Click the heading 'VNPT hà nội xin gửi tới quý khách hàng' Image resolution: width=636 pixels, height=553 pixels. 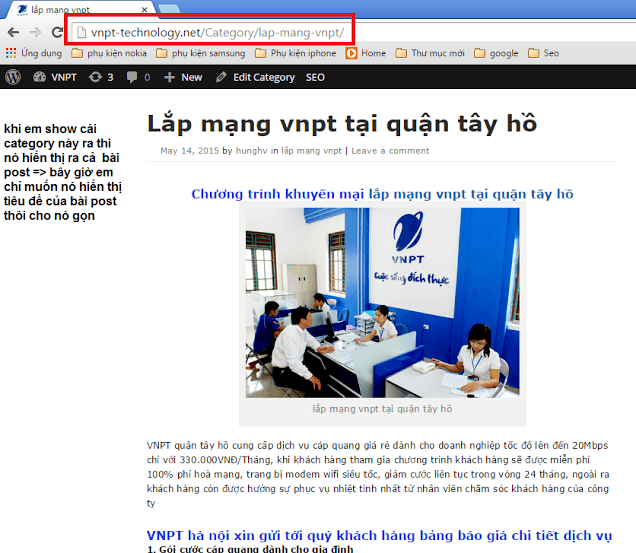tap(379, 536)
